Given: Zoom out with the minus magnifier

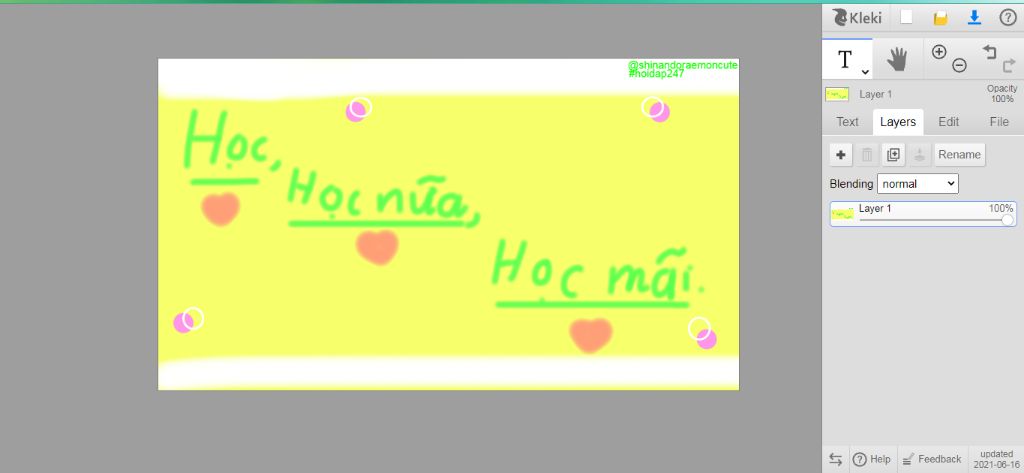Looking at the screenshot, I should click(959, 65).
